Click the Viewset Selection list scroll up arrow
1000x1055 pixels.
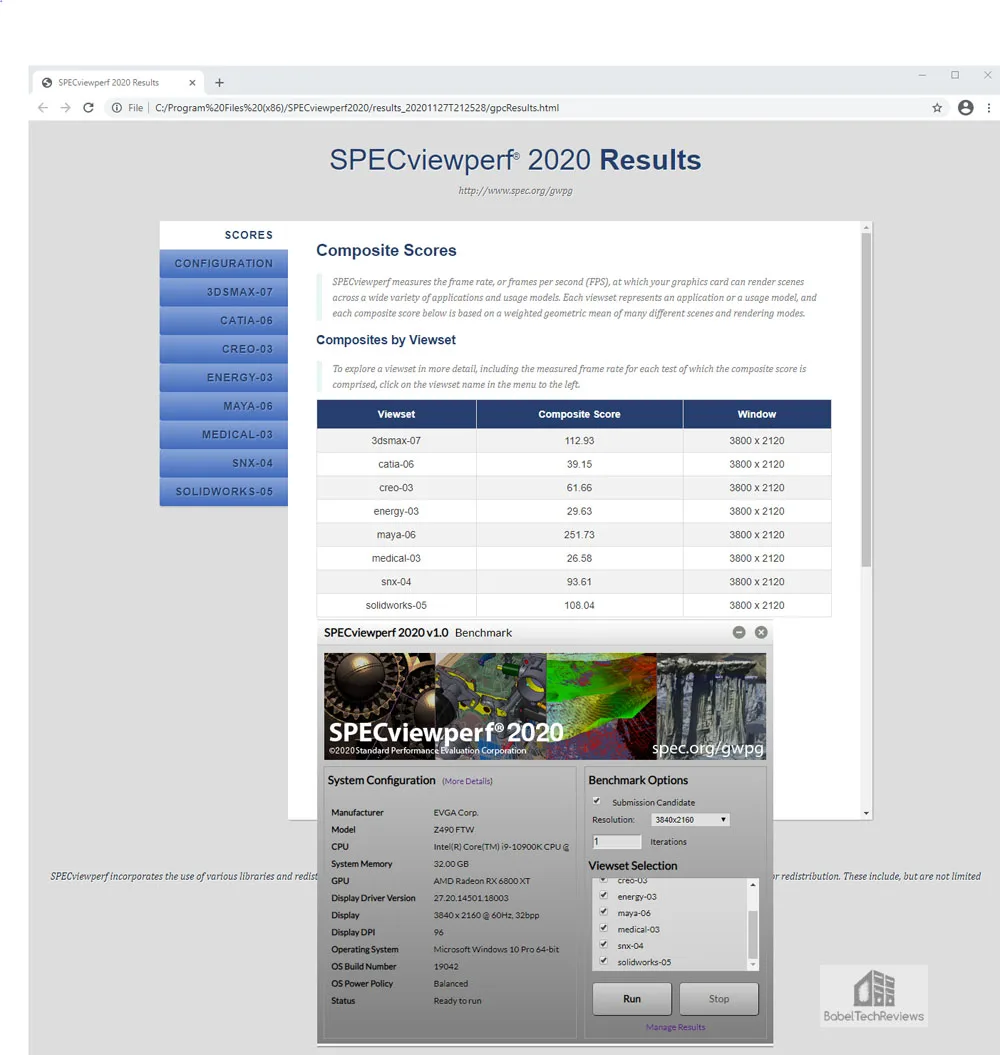click(x=753, y=885)
